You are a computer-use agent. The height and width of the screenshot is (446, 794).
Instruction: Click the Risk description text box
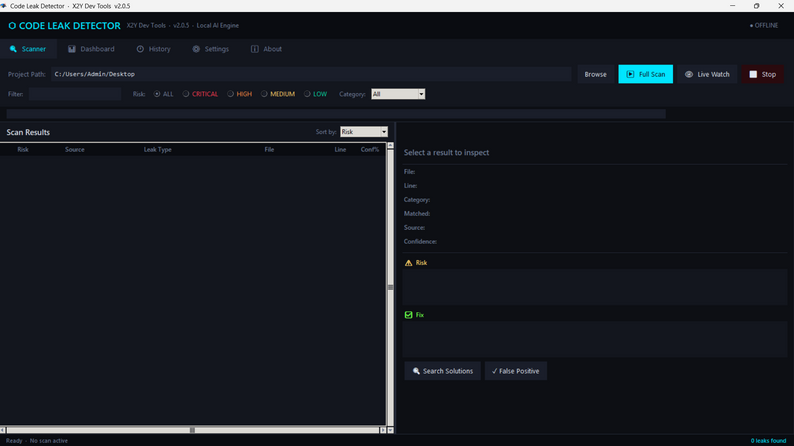(595, 287)
